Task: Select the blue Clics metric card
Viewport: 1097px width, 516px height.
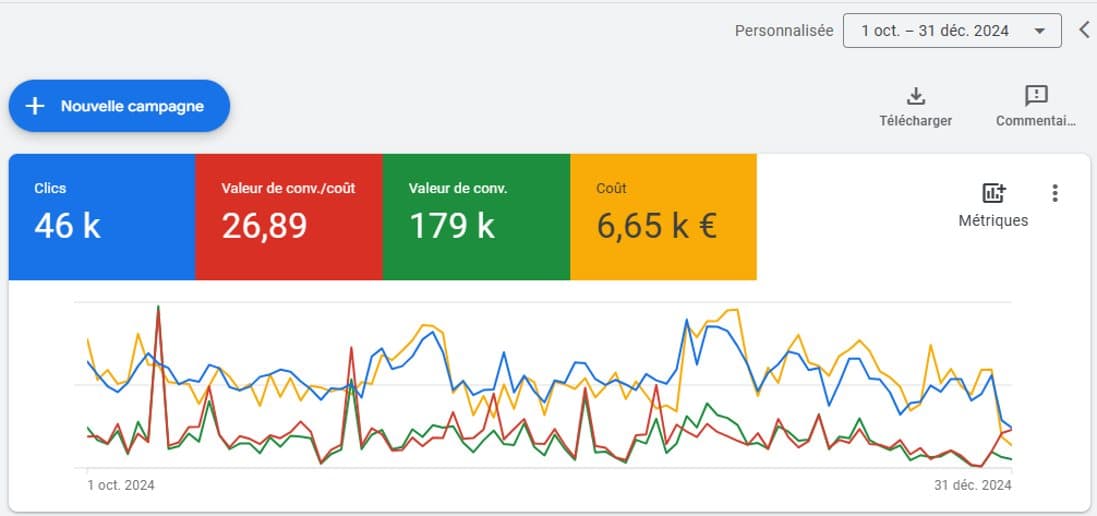Action: click(x=102, y=217)
